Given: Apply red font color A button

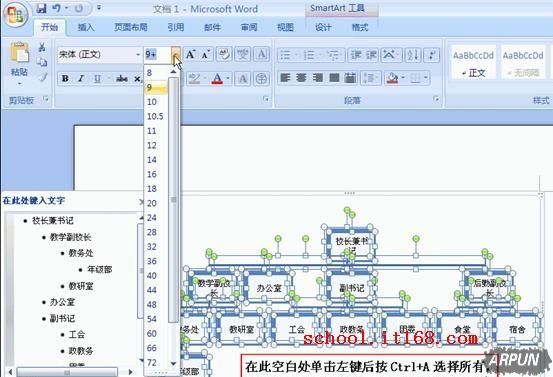Looking at the screenshot, I should point(218,79).
